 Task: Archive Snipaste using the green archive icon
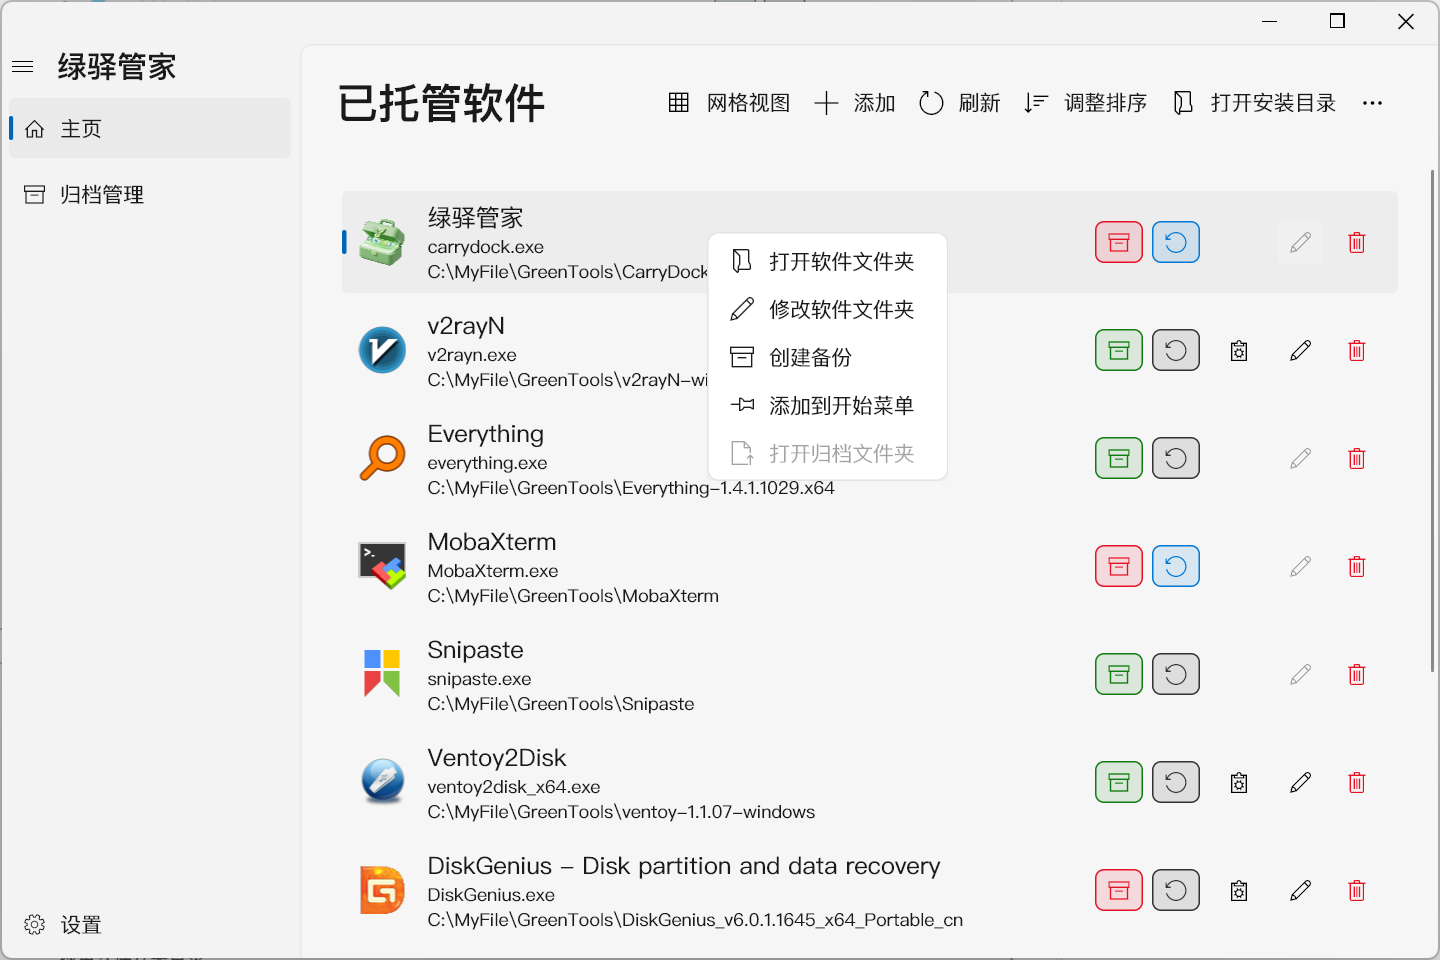(1119, 674)
